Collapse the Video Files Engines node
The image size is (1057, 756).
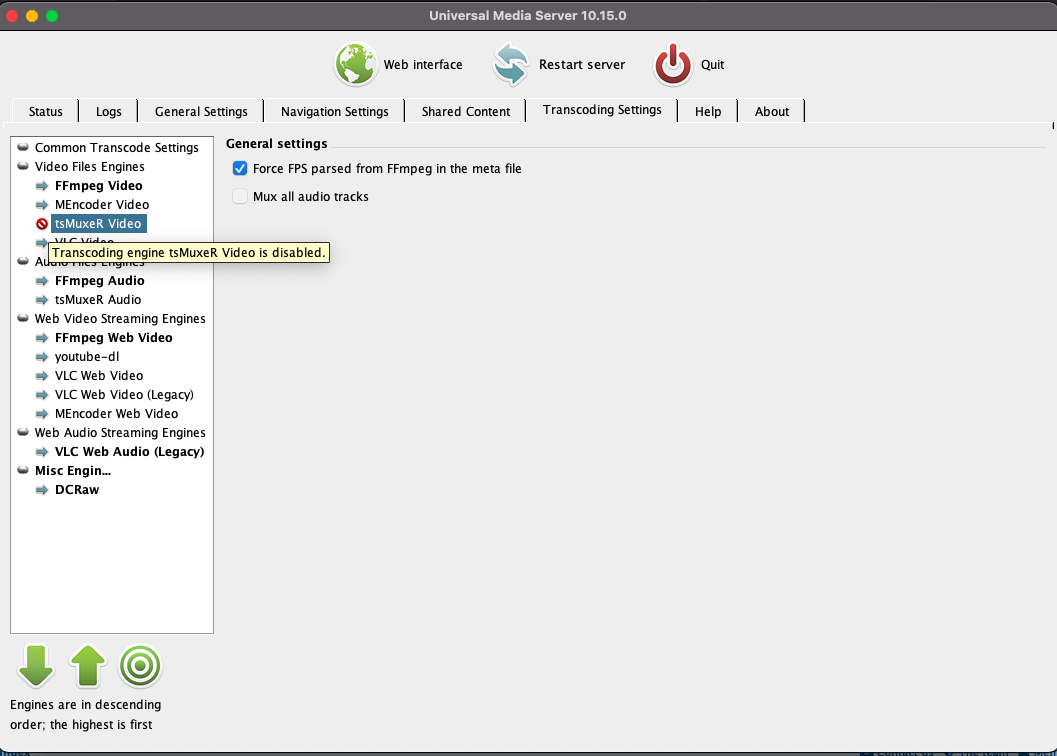tap(23, 166)
